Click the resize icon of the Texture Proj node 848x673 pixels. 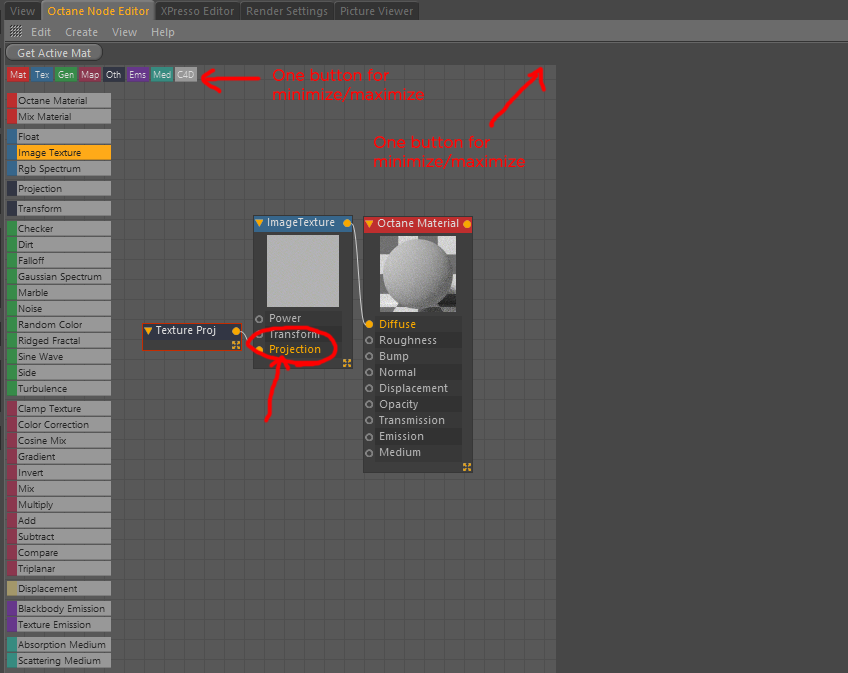(x=236, y=345)
